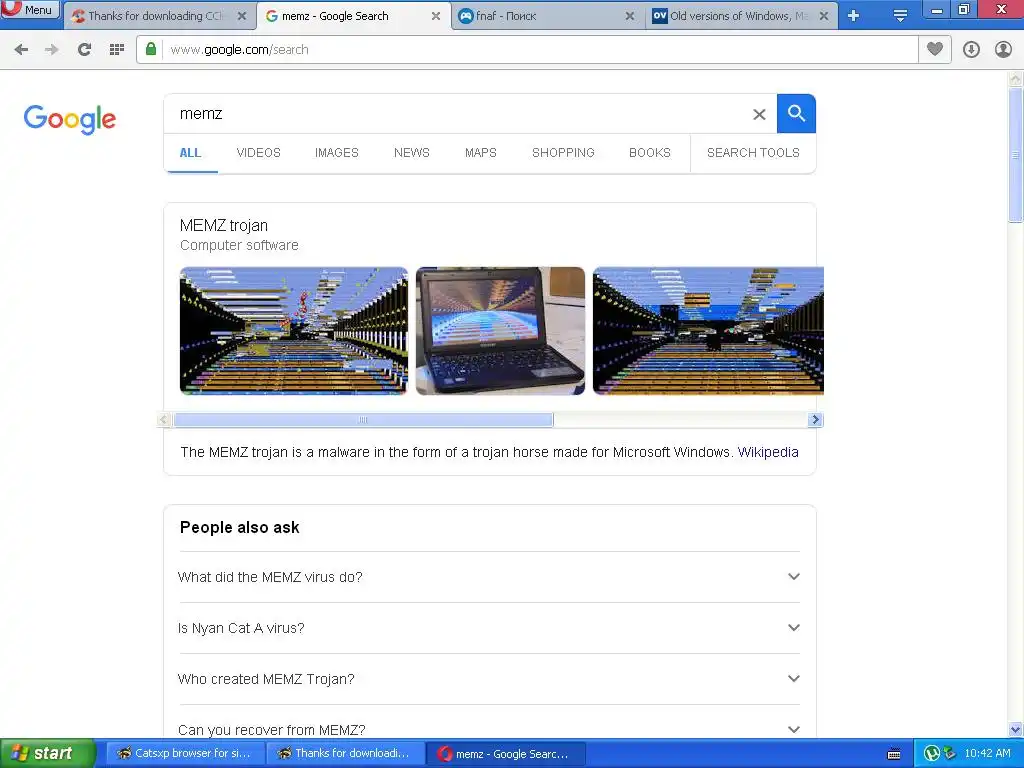
Task: Expand 'Is Nyan Cat A virus?'
Action: pos(489,628)
